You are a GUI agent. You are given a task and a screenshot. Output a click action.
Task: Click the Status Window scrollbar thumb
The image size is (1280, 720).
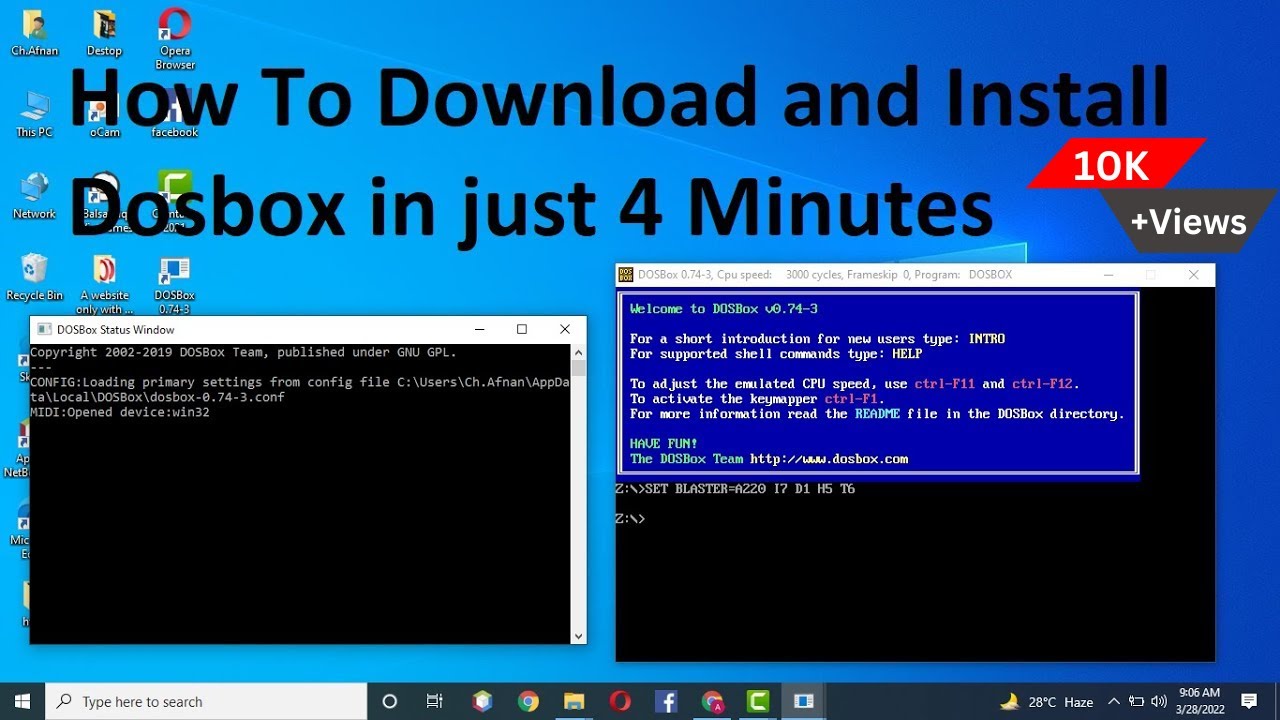point(578,368)
